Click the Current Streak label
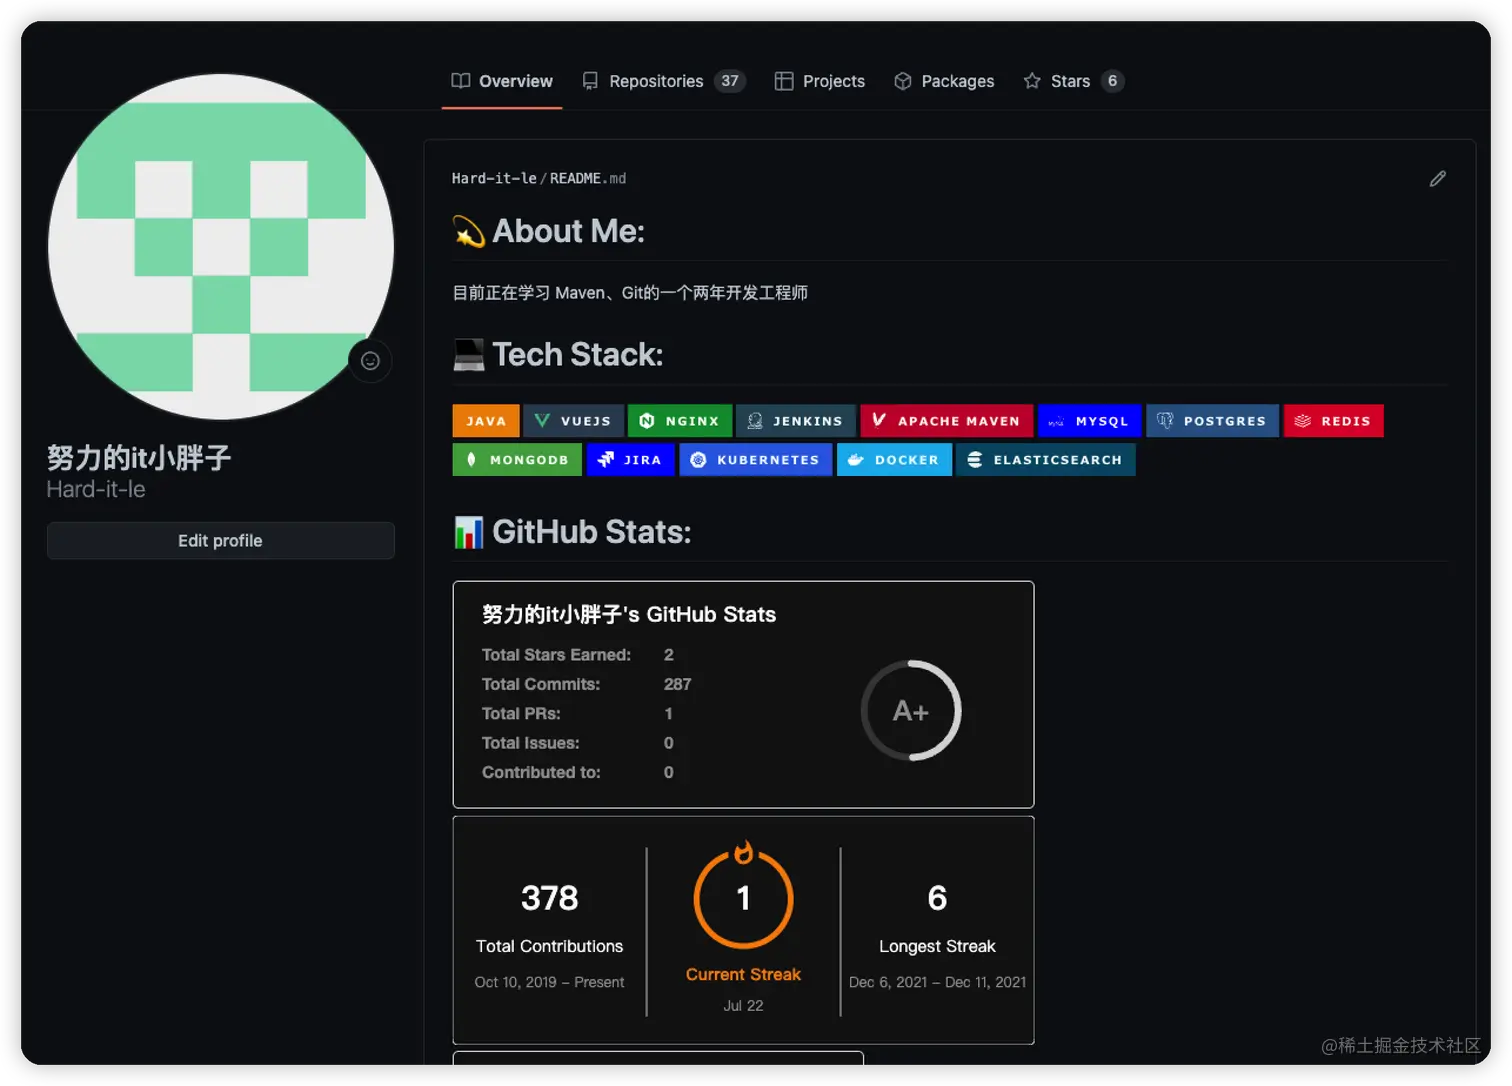The width and height of the screenshot is (1512, 1086). point(743,974)
